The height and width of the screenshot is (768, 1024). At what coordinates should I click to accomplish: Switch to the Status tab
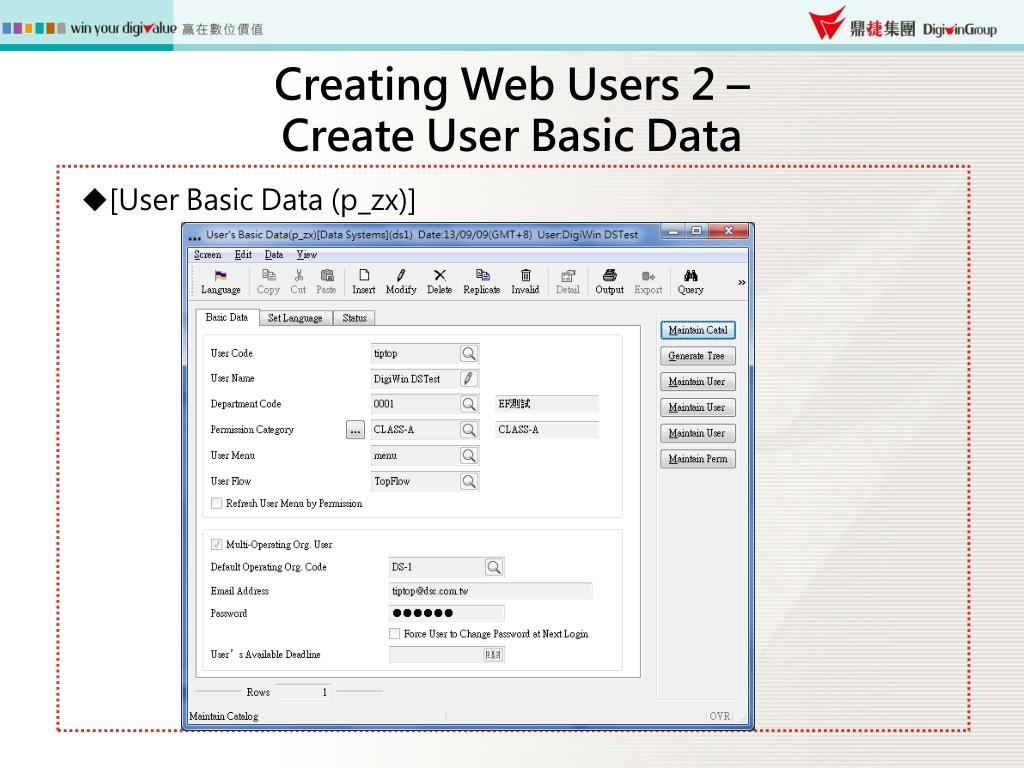[x=355, y=318]
